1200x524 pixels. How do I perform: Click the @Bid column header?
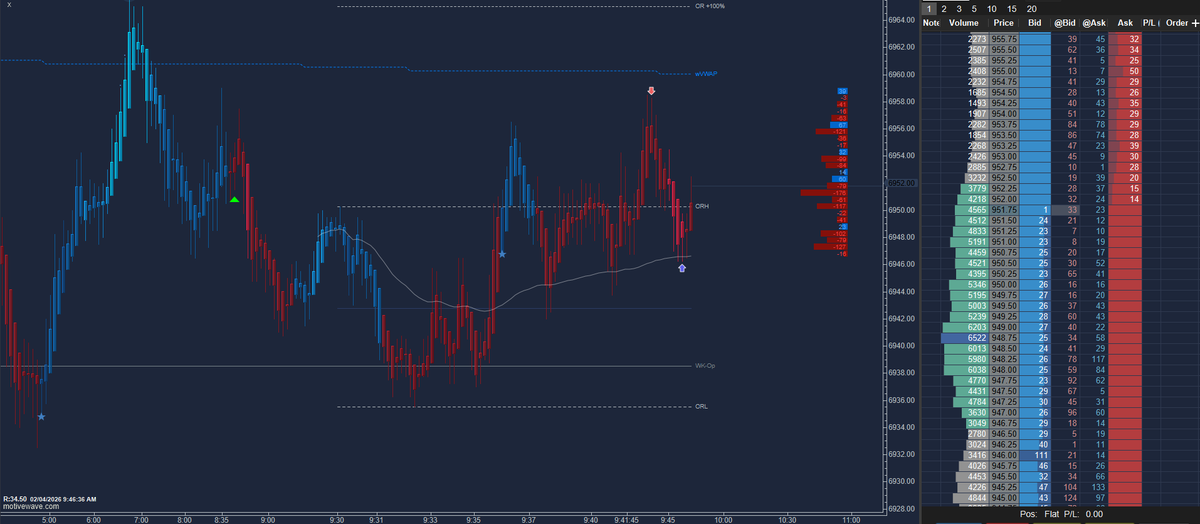point(1065,23)
